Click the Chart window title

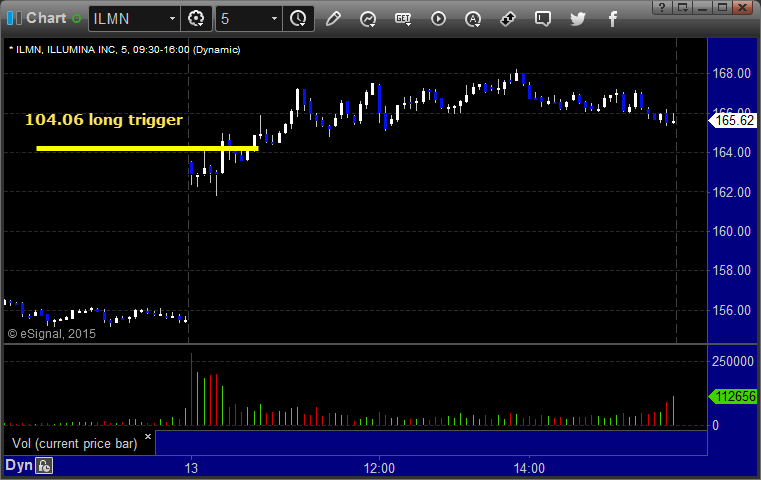coord(46,18)
